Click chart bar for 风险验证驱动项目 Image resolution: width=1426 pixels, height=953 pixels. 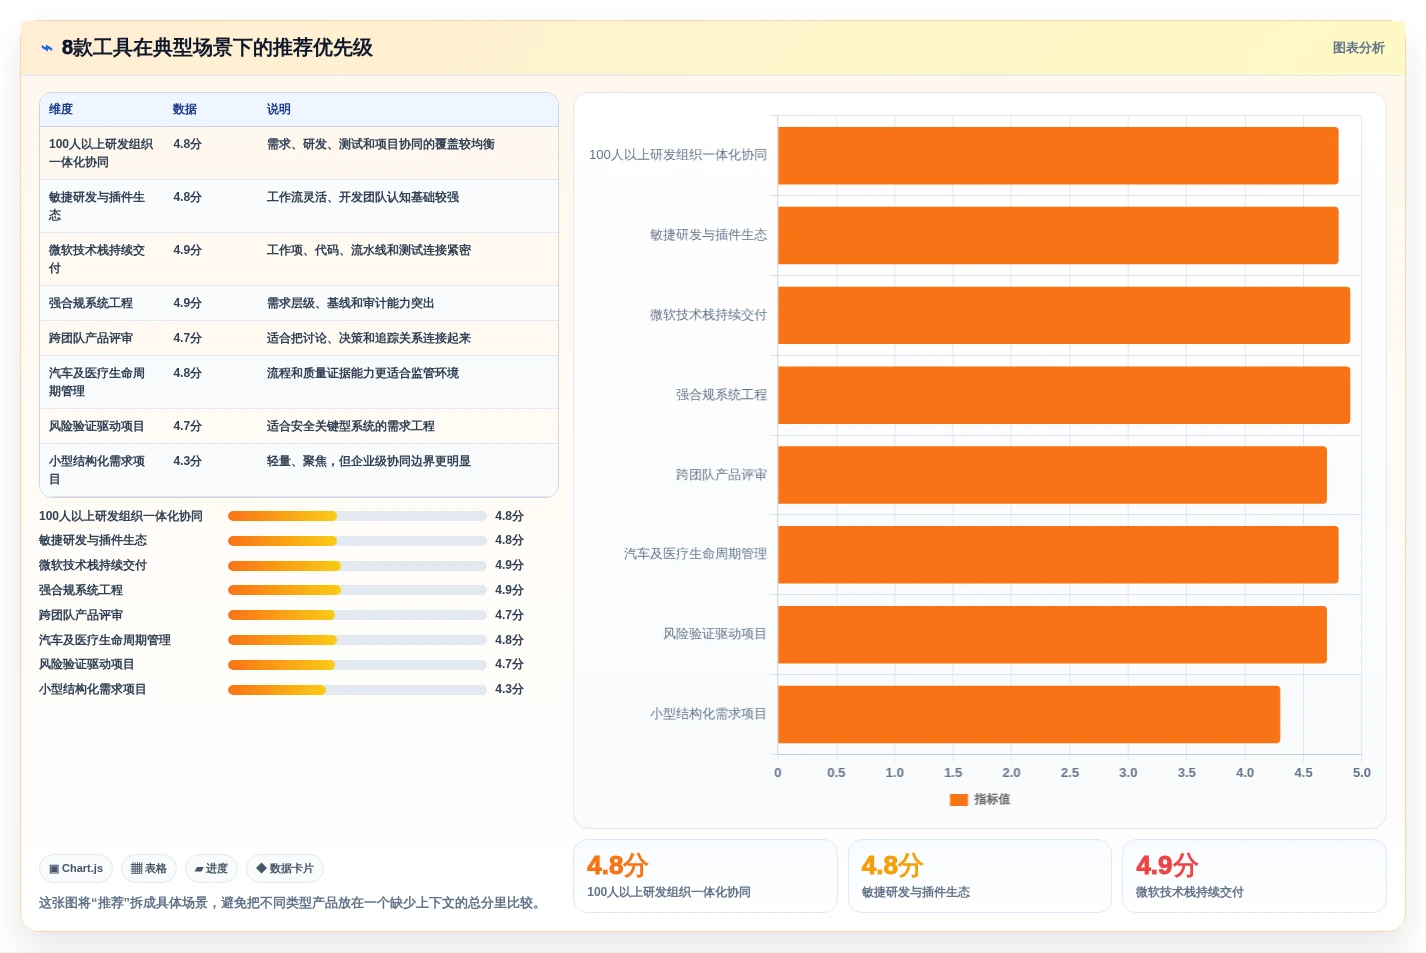[x=1052, y=635]
